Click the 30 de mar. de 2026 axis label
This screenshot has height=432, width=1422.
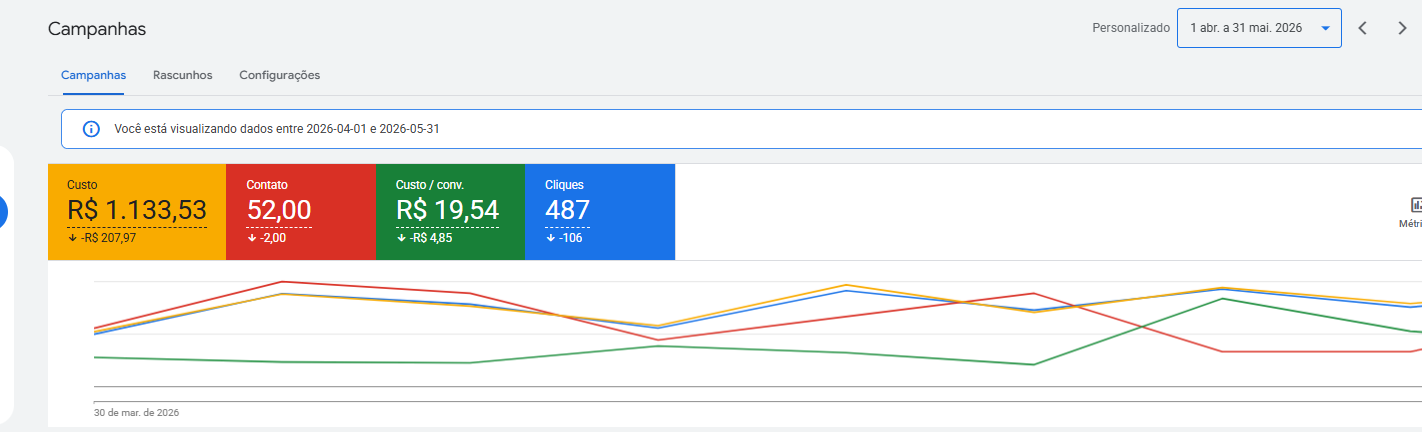point(137,412)
